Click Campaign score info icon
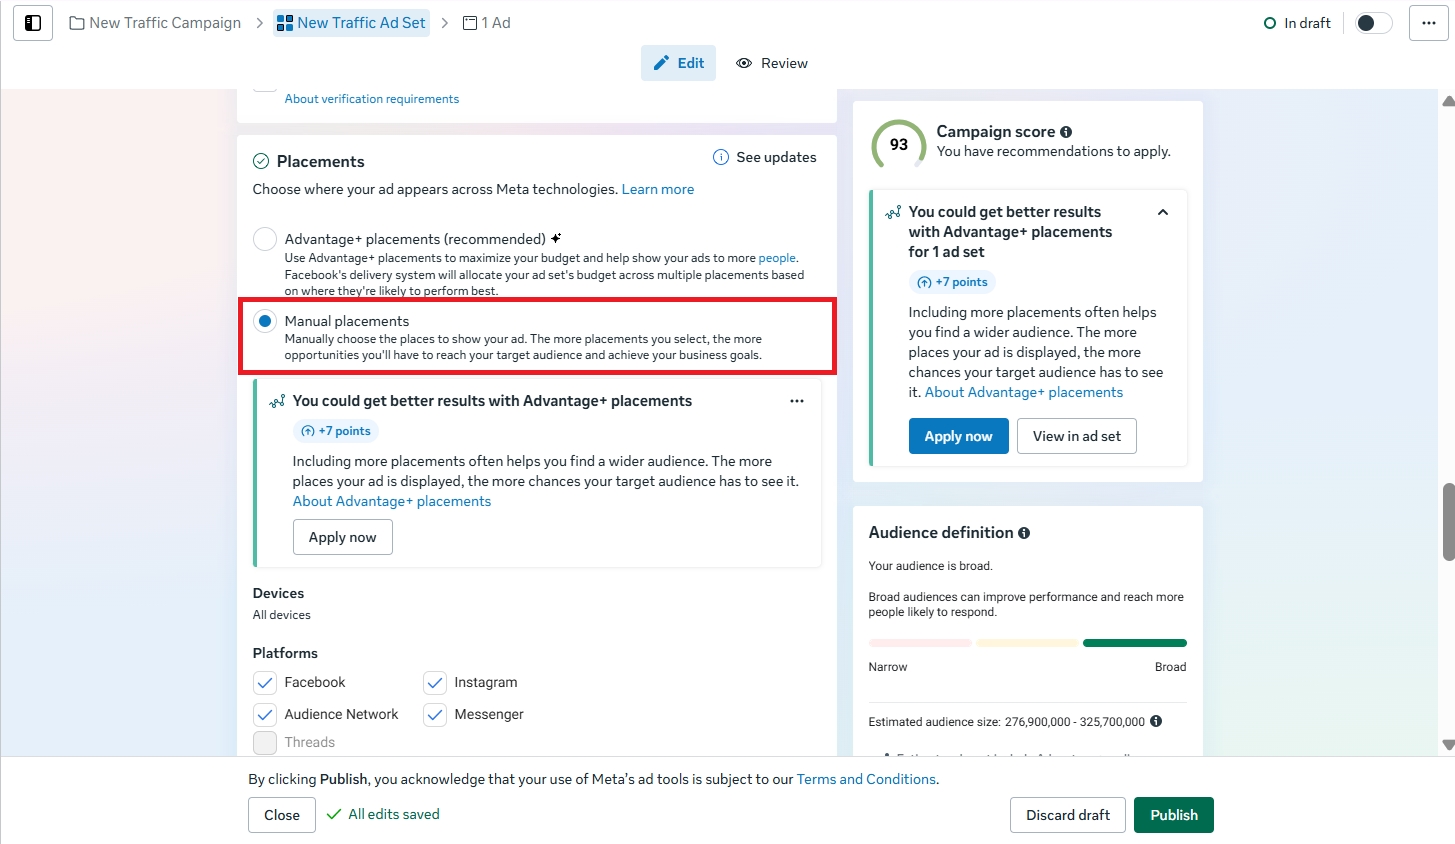Viewport: 1455px width, 844px height. coord(1066,132)
